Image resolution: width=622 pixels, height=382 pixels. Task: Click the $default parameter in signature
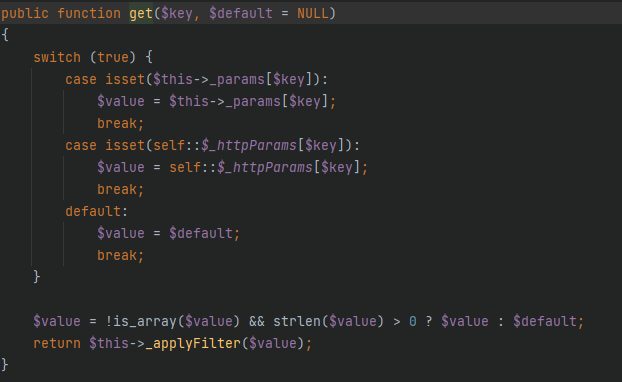pos(241,13)
